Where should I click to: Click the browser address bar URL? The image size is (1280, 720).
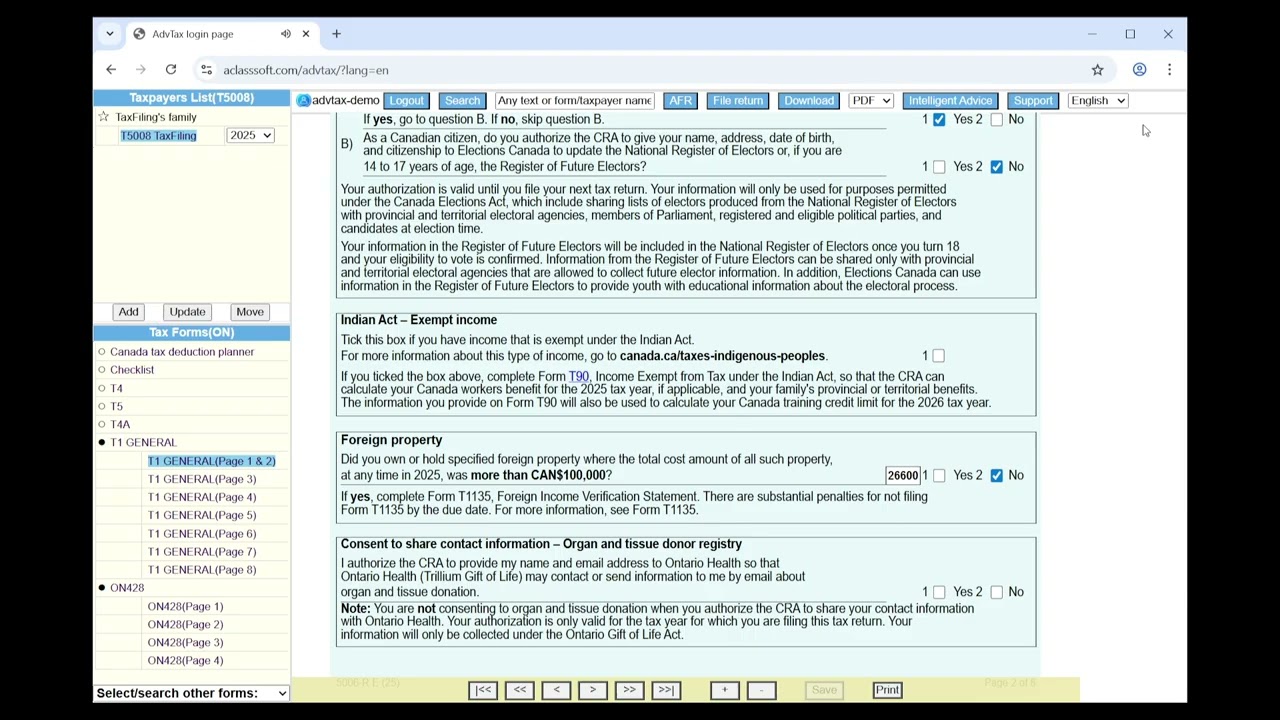point(306,70)
